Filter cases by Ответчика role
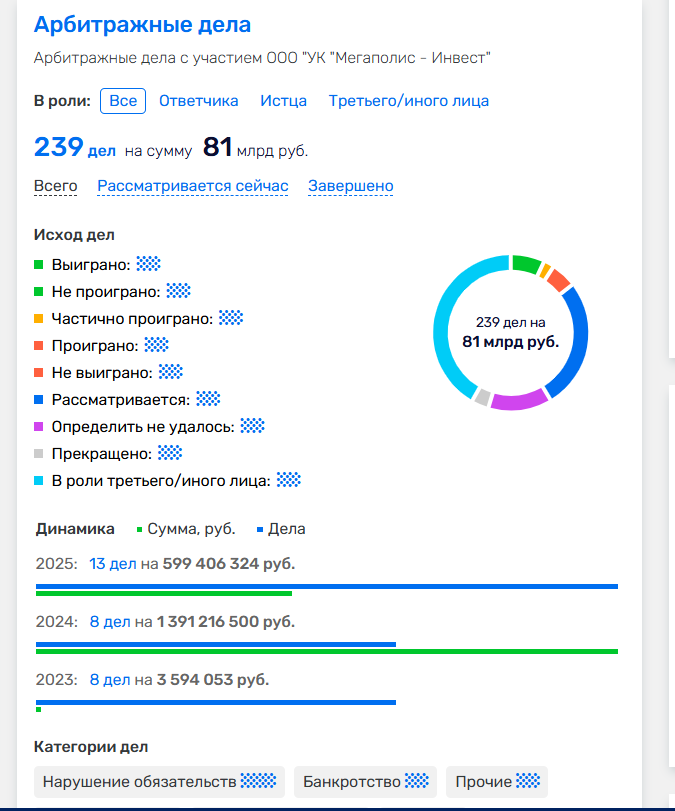 (x=198, y=101)
